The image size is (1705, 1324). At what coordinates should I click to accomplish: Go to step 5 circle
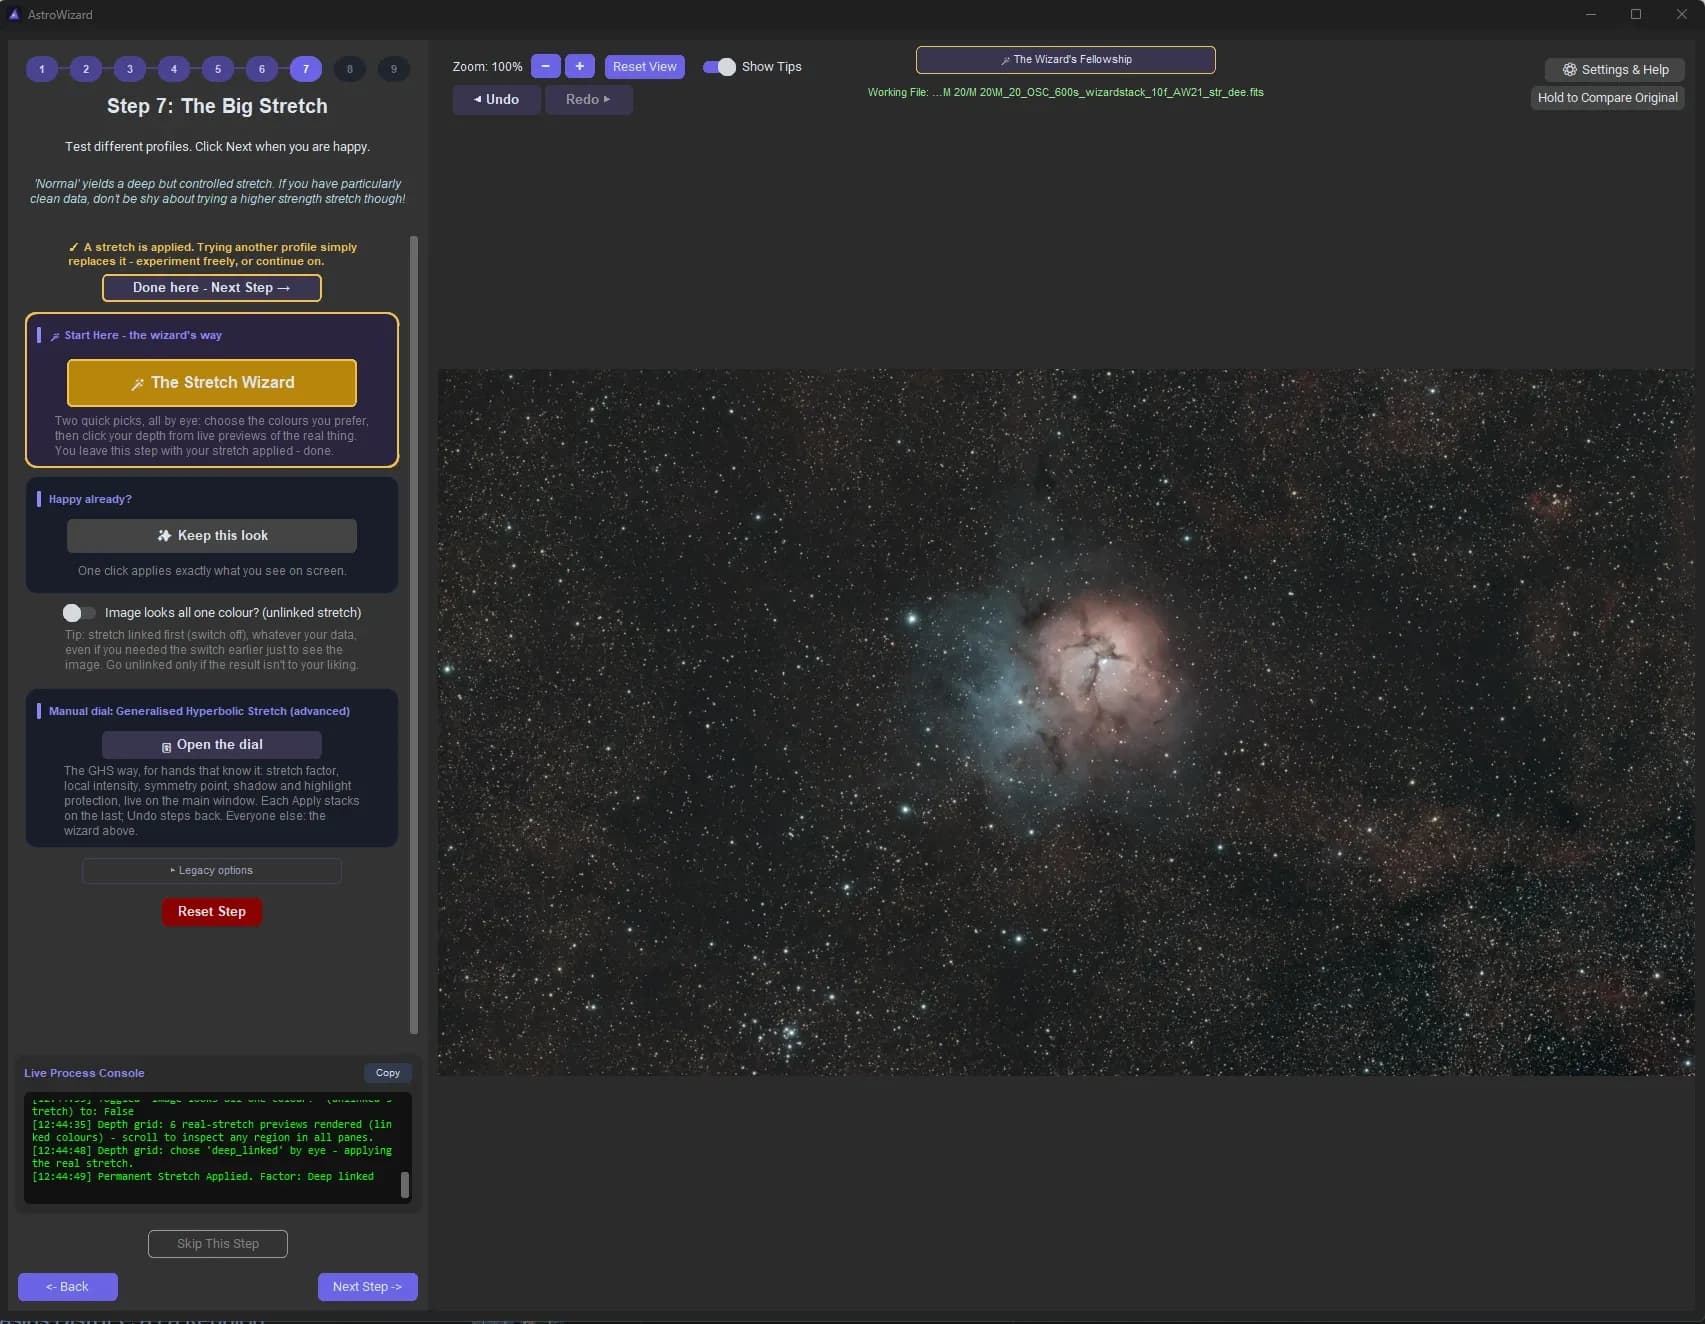(218, 69)
